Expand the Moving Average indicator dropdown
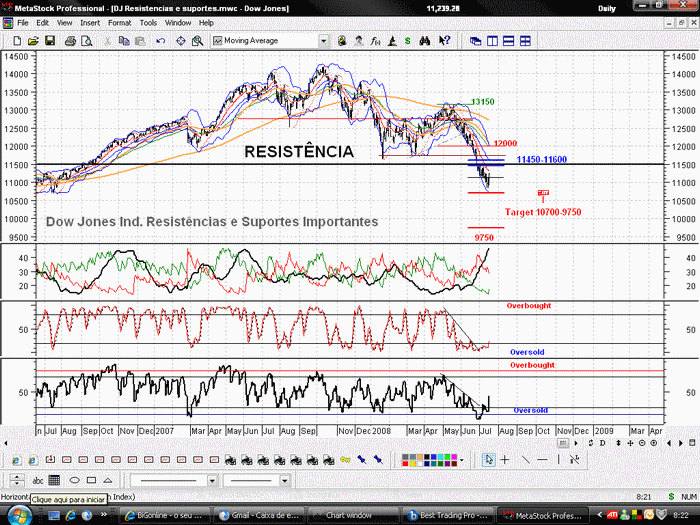Screen dimensions: 700x525 point(324,41)
